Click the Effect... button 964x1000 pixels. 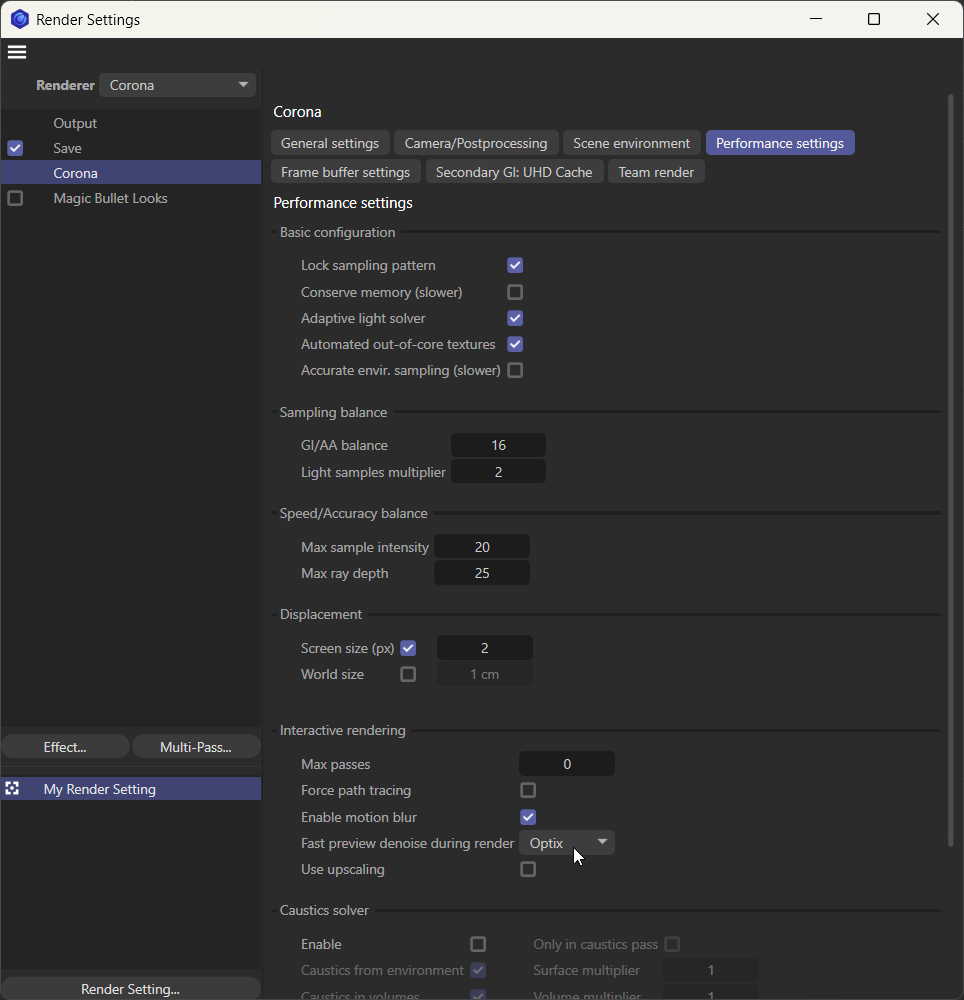(65, 747)
